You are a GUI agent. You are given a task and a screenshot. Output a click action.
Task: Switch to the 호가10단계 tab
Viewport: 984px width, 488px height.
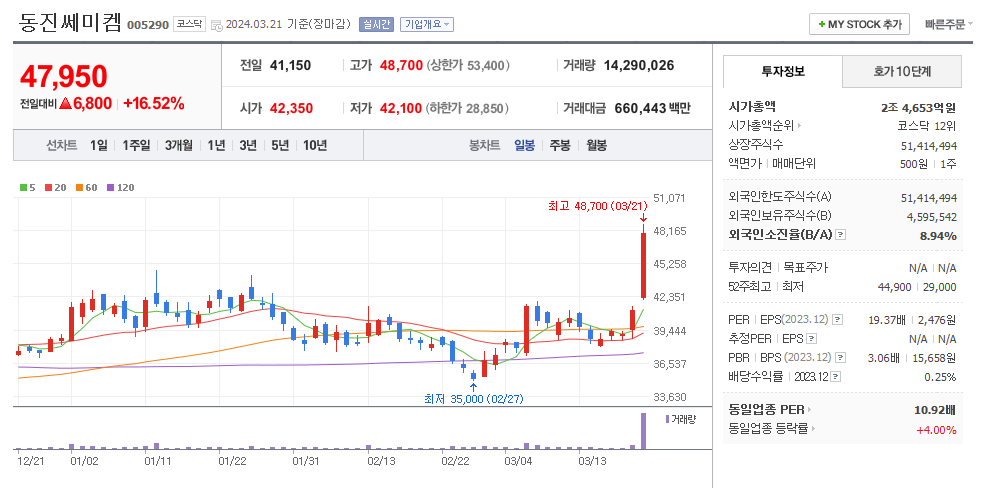coord(902,72)
